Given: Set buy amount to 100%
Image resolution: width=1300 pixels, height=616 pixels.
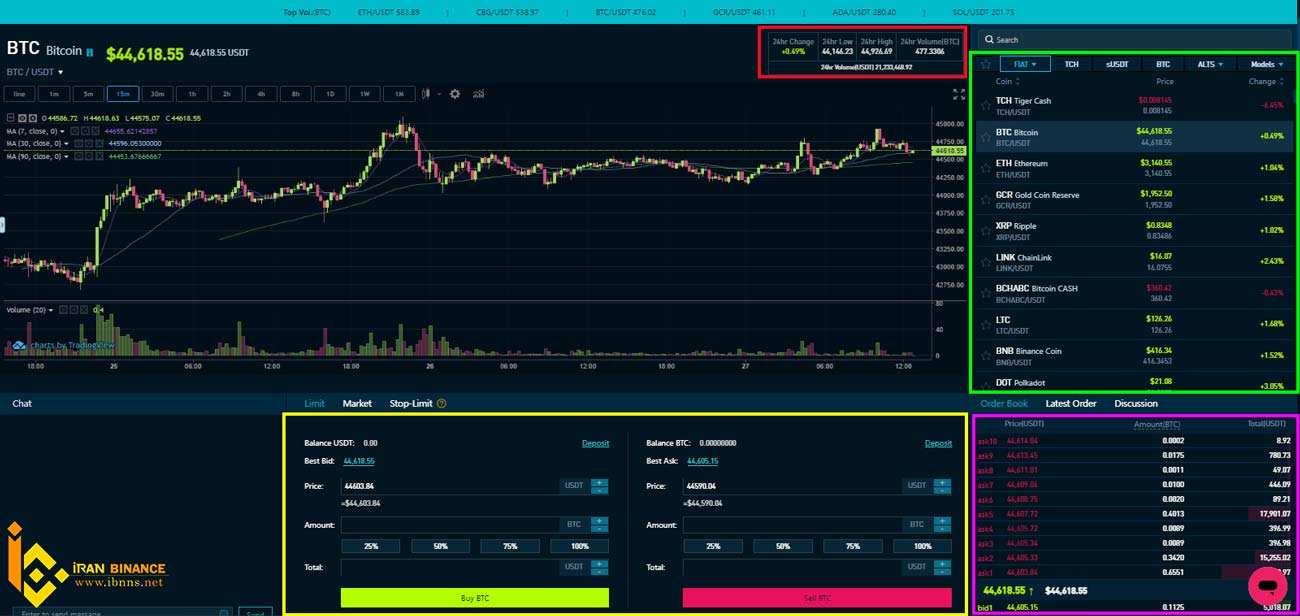Looking at the screenshot, I should click(579, 546).
